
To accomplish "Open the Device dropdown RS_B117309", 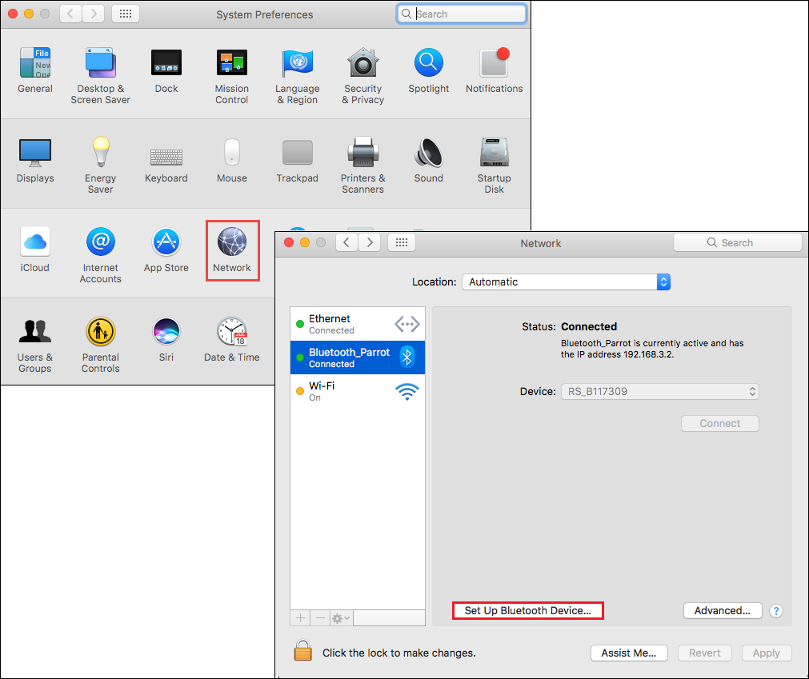I will (x=659, y=391).
